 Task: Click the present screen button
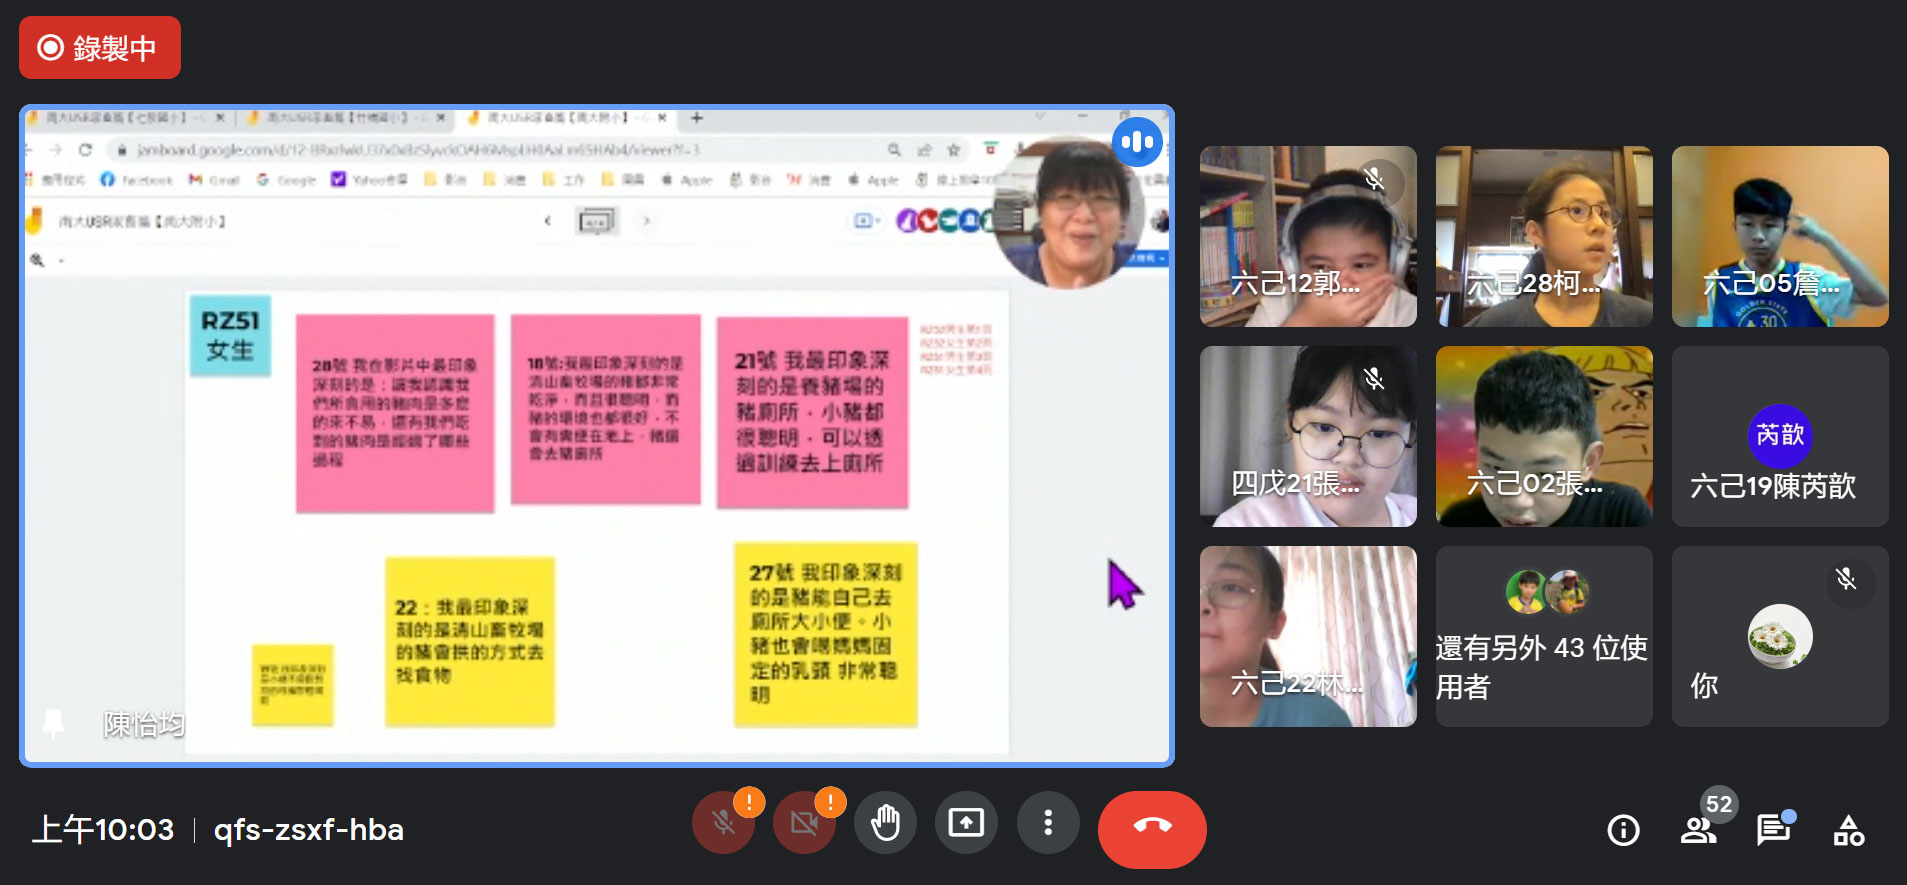pos(966,823)
